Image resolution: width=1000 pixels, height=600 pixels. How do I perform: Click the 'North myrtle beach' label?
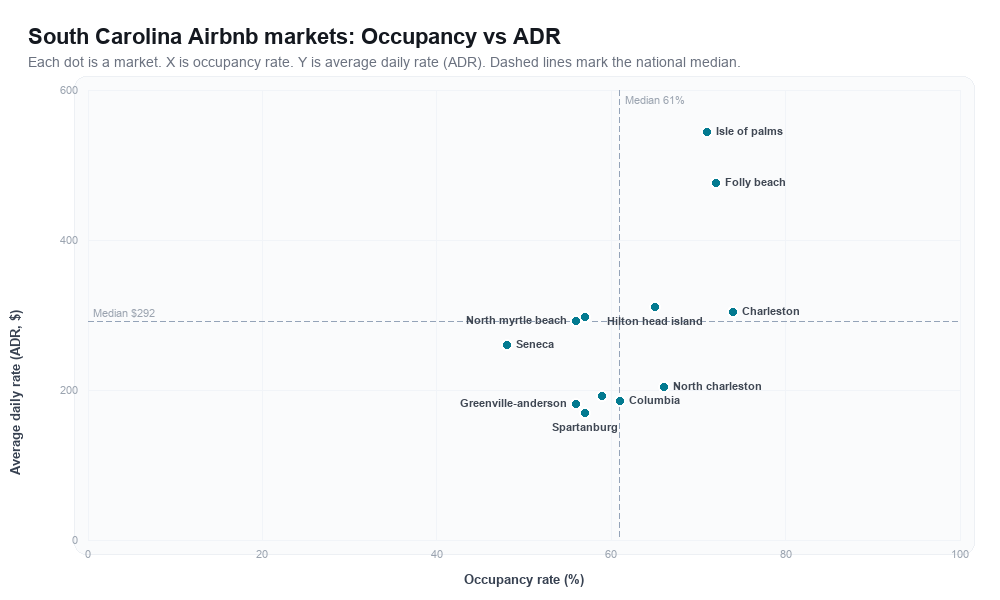click(516, 320)
